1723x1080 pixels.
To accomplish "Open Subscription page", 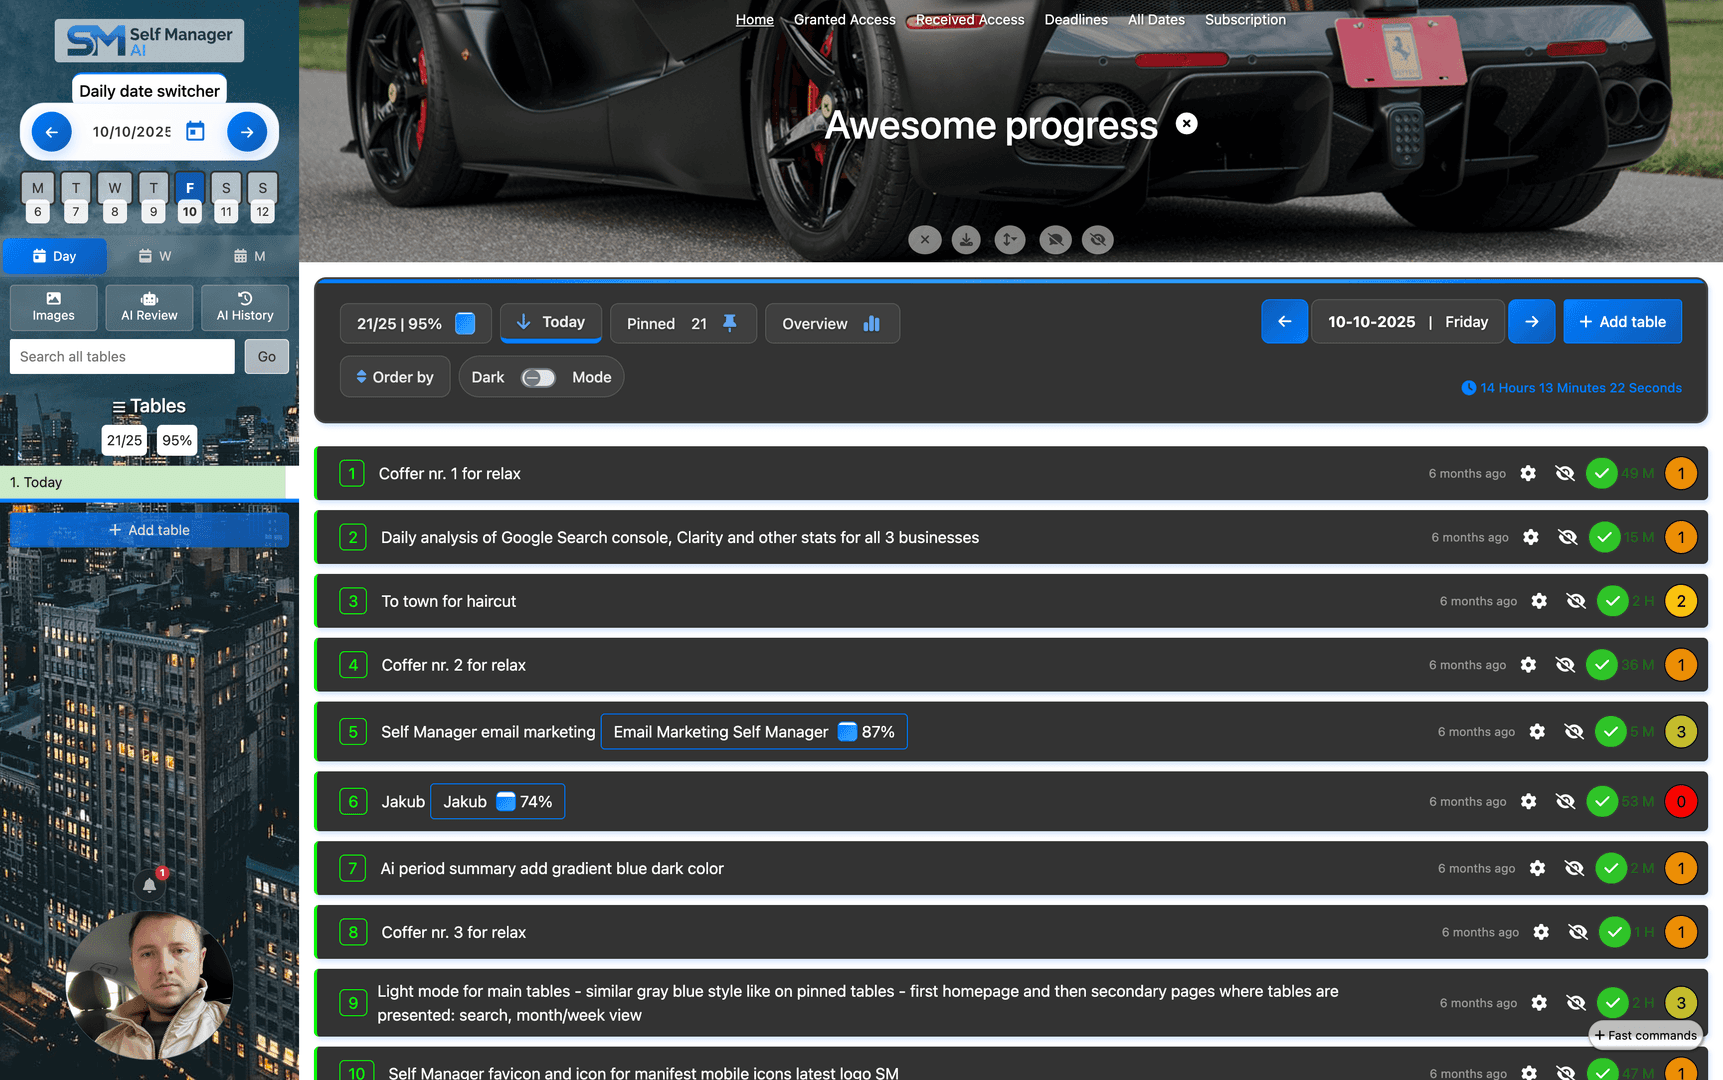I will click(x=1245, y=20).
